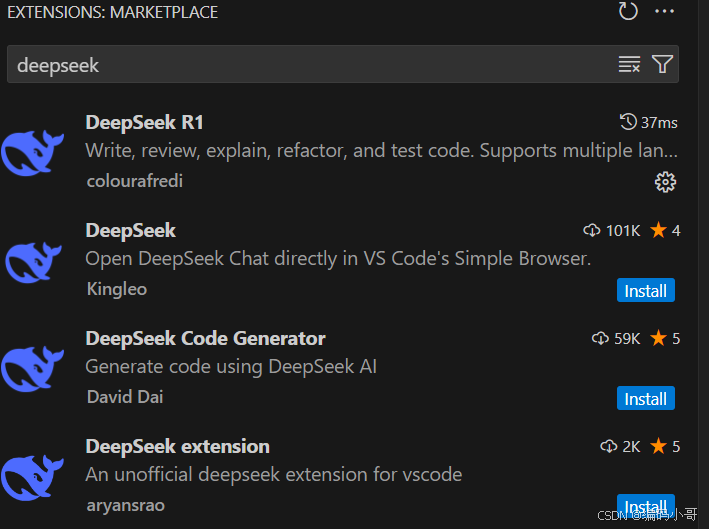
Task: Click publisher name aryansrao
Action: point(126,505)
